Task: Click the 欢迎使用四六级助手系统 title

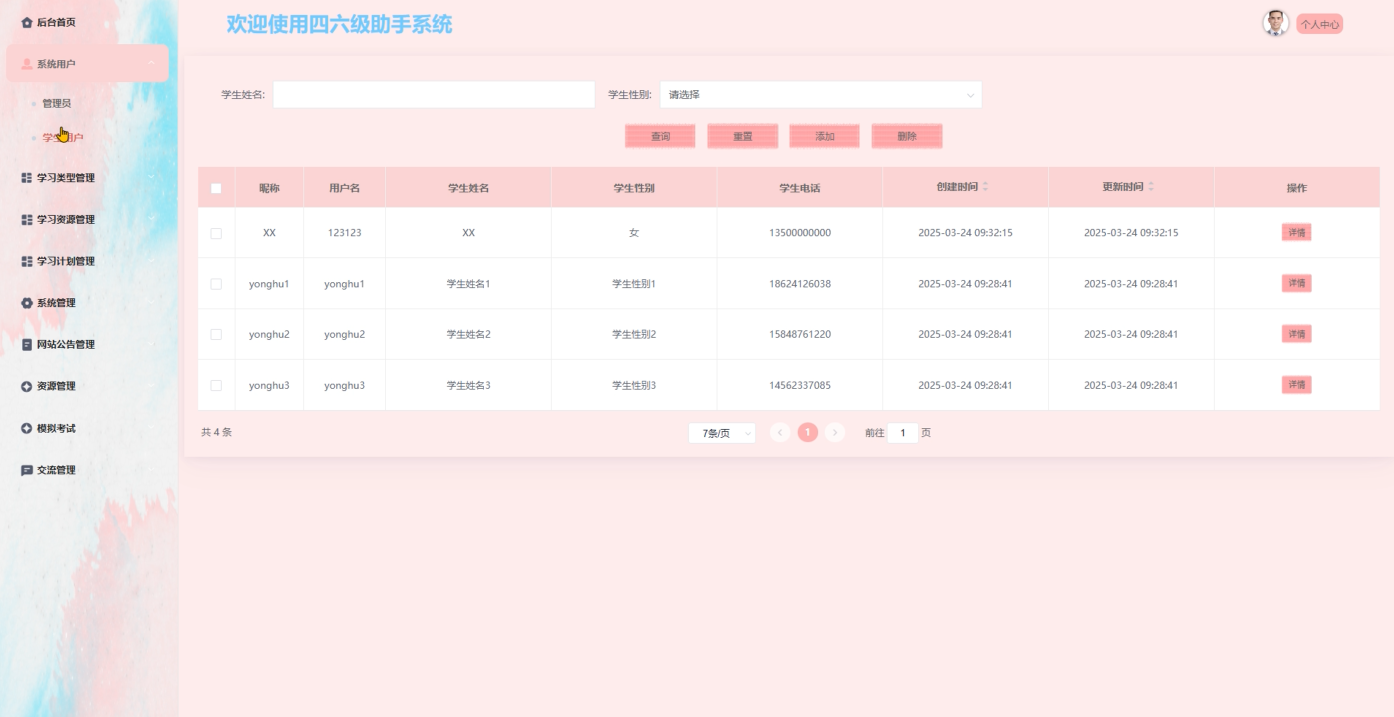Action: pos(339,24)
